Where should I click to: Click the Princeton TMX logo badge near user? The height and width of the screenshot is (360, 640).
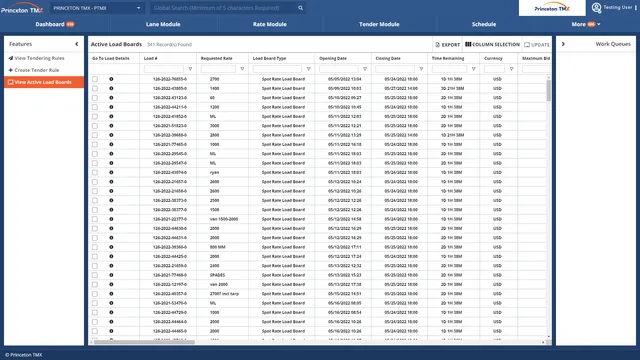pyautogui.click(x=552, y=8)
